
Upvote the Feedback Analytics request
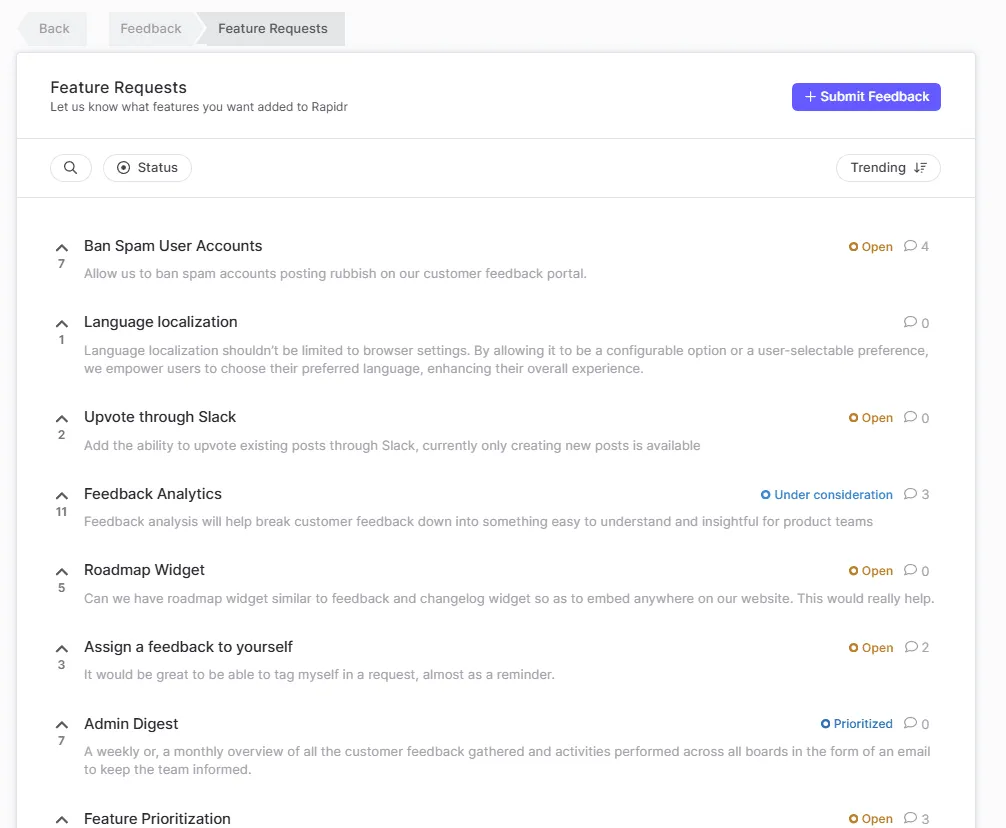click(x=62, y=495)
